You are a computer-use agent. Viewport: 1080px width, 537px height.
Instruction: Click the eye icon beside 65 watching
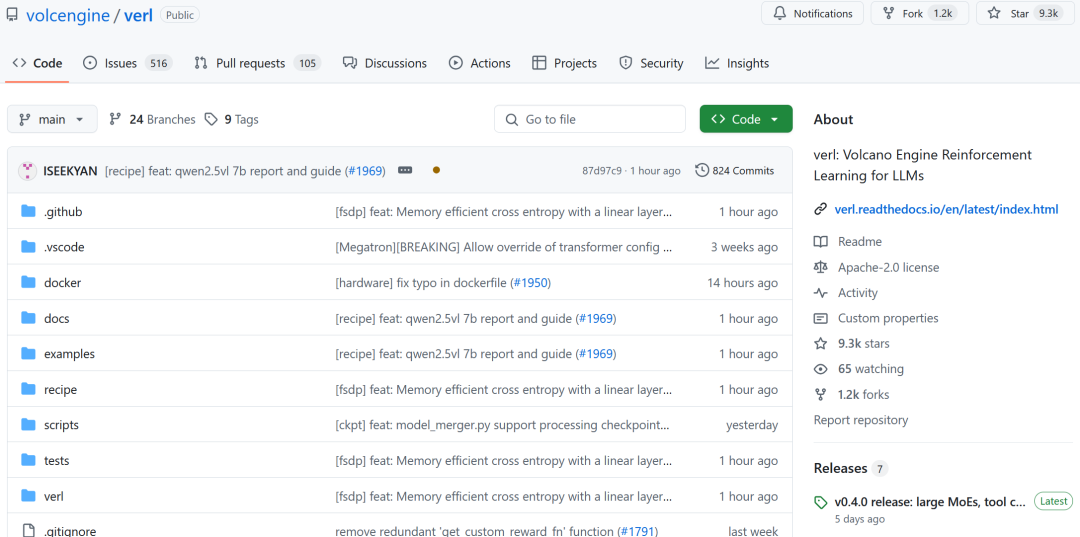coord(820,369)
